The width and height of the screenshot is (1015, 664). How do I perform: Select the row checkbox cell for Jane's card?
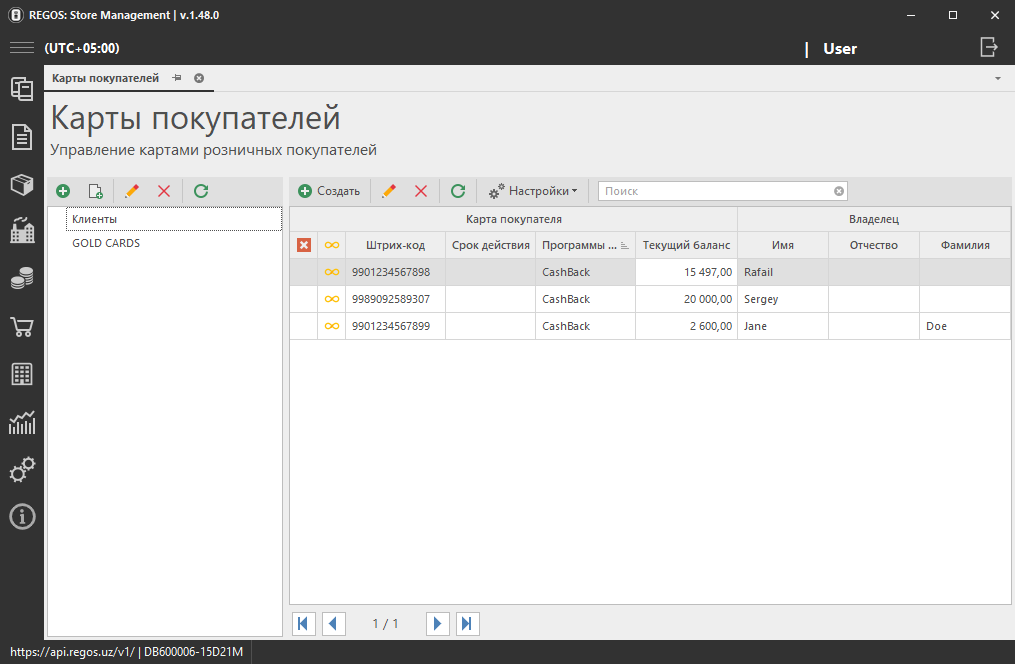[x=304, y=326]
